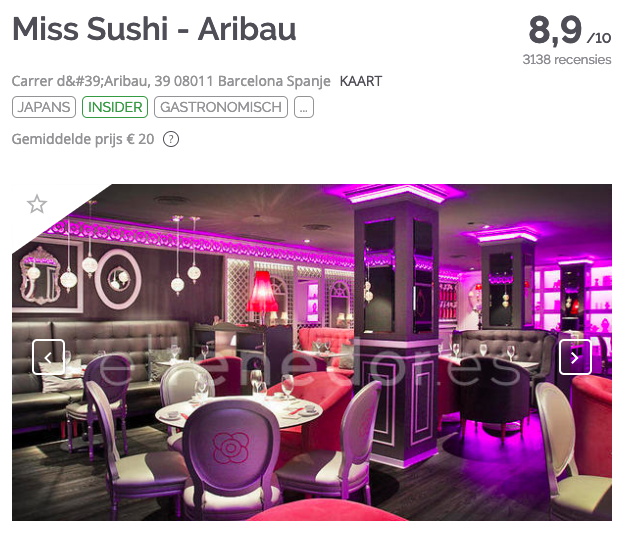Click the Miss Sushi - Aribau title
Image resolution: width=629 pixels, height=534 pixels.
[x=154, y=29]
